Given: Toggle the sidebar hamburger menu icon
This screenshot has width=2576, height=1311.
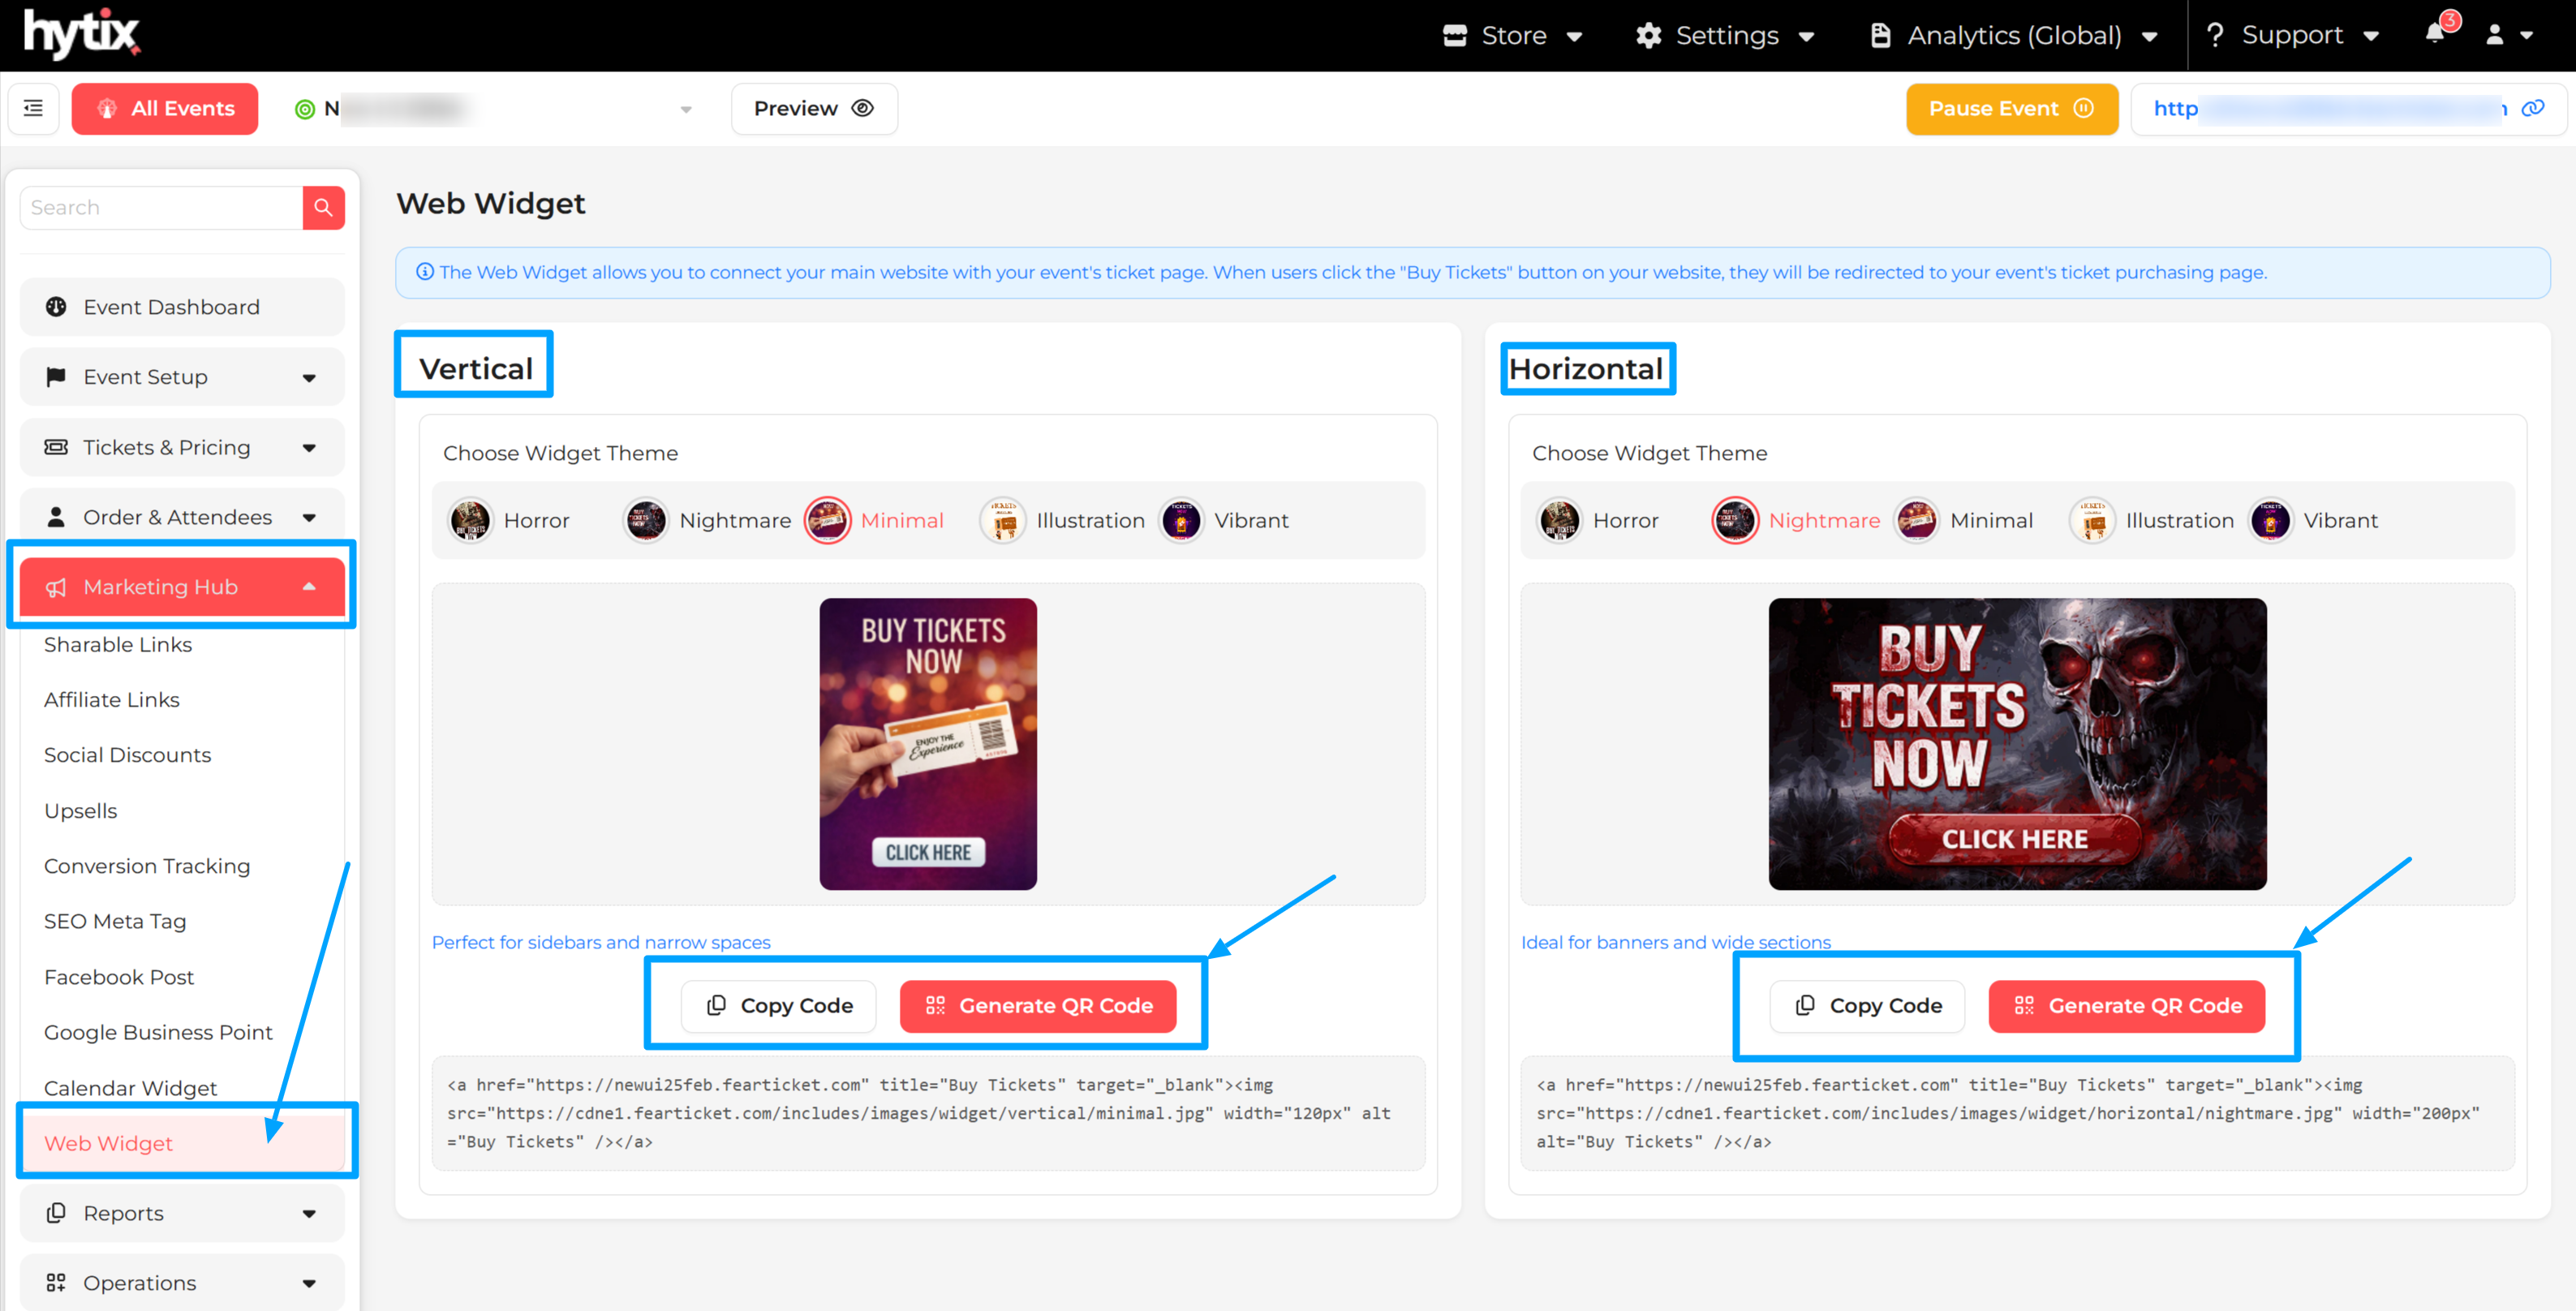Looking at the screenshot, I should [x=33, y=108].
